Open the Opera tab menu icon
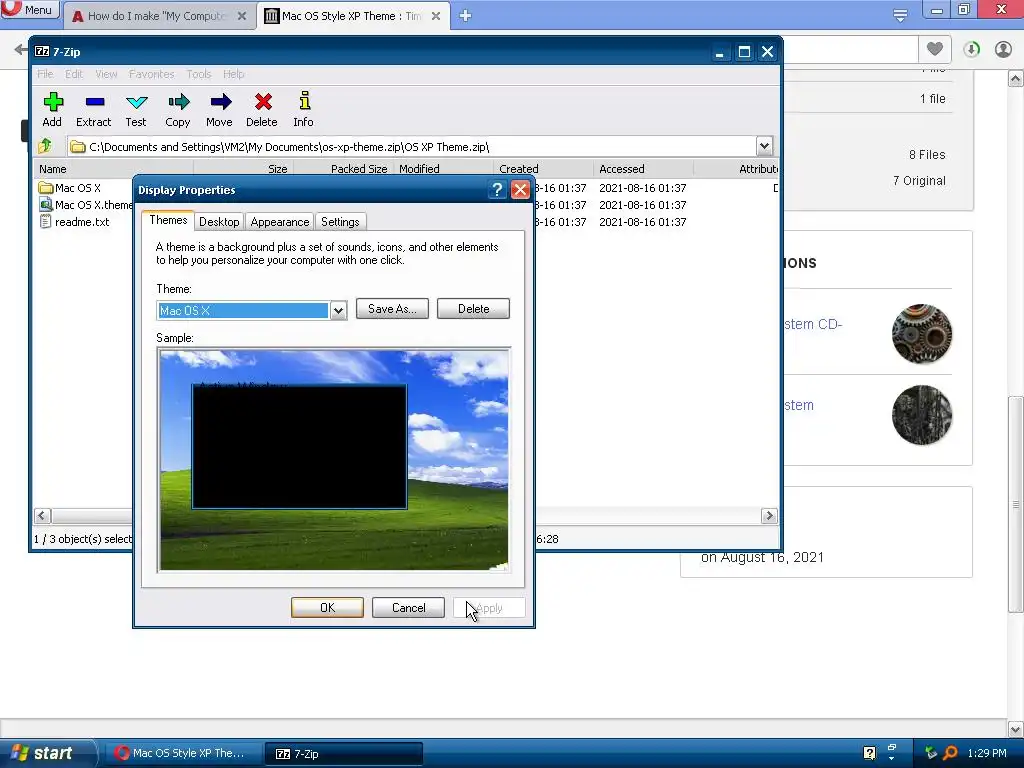1024x768 pixels. (x=900, y=15)
